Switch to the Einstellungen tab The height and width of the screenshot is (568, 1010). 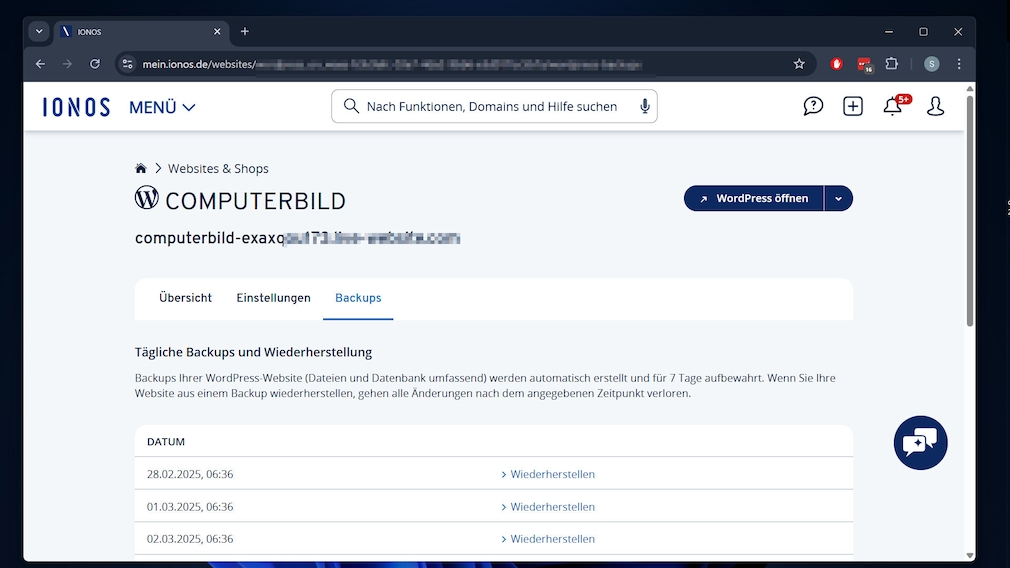click(273, 298)
